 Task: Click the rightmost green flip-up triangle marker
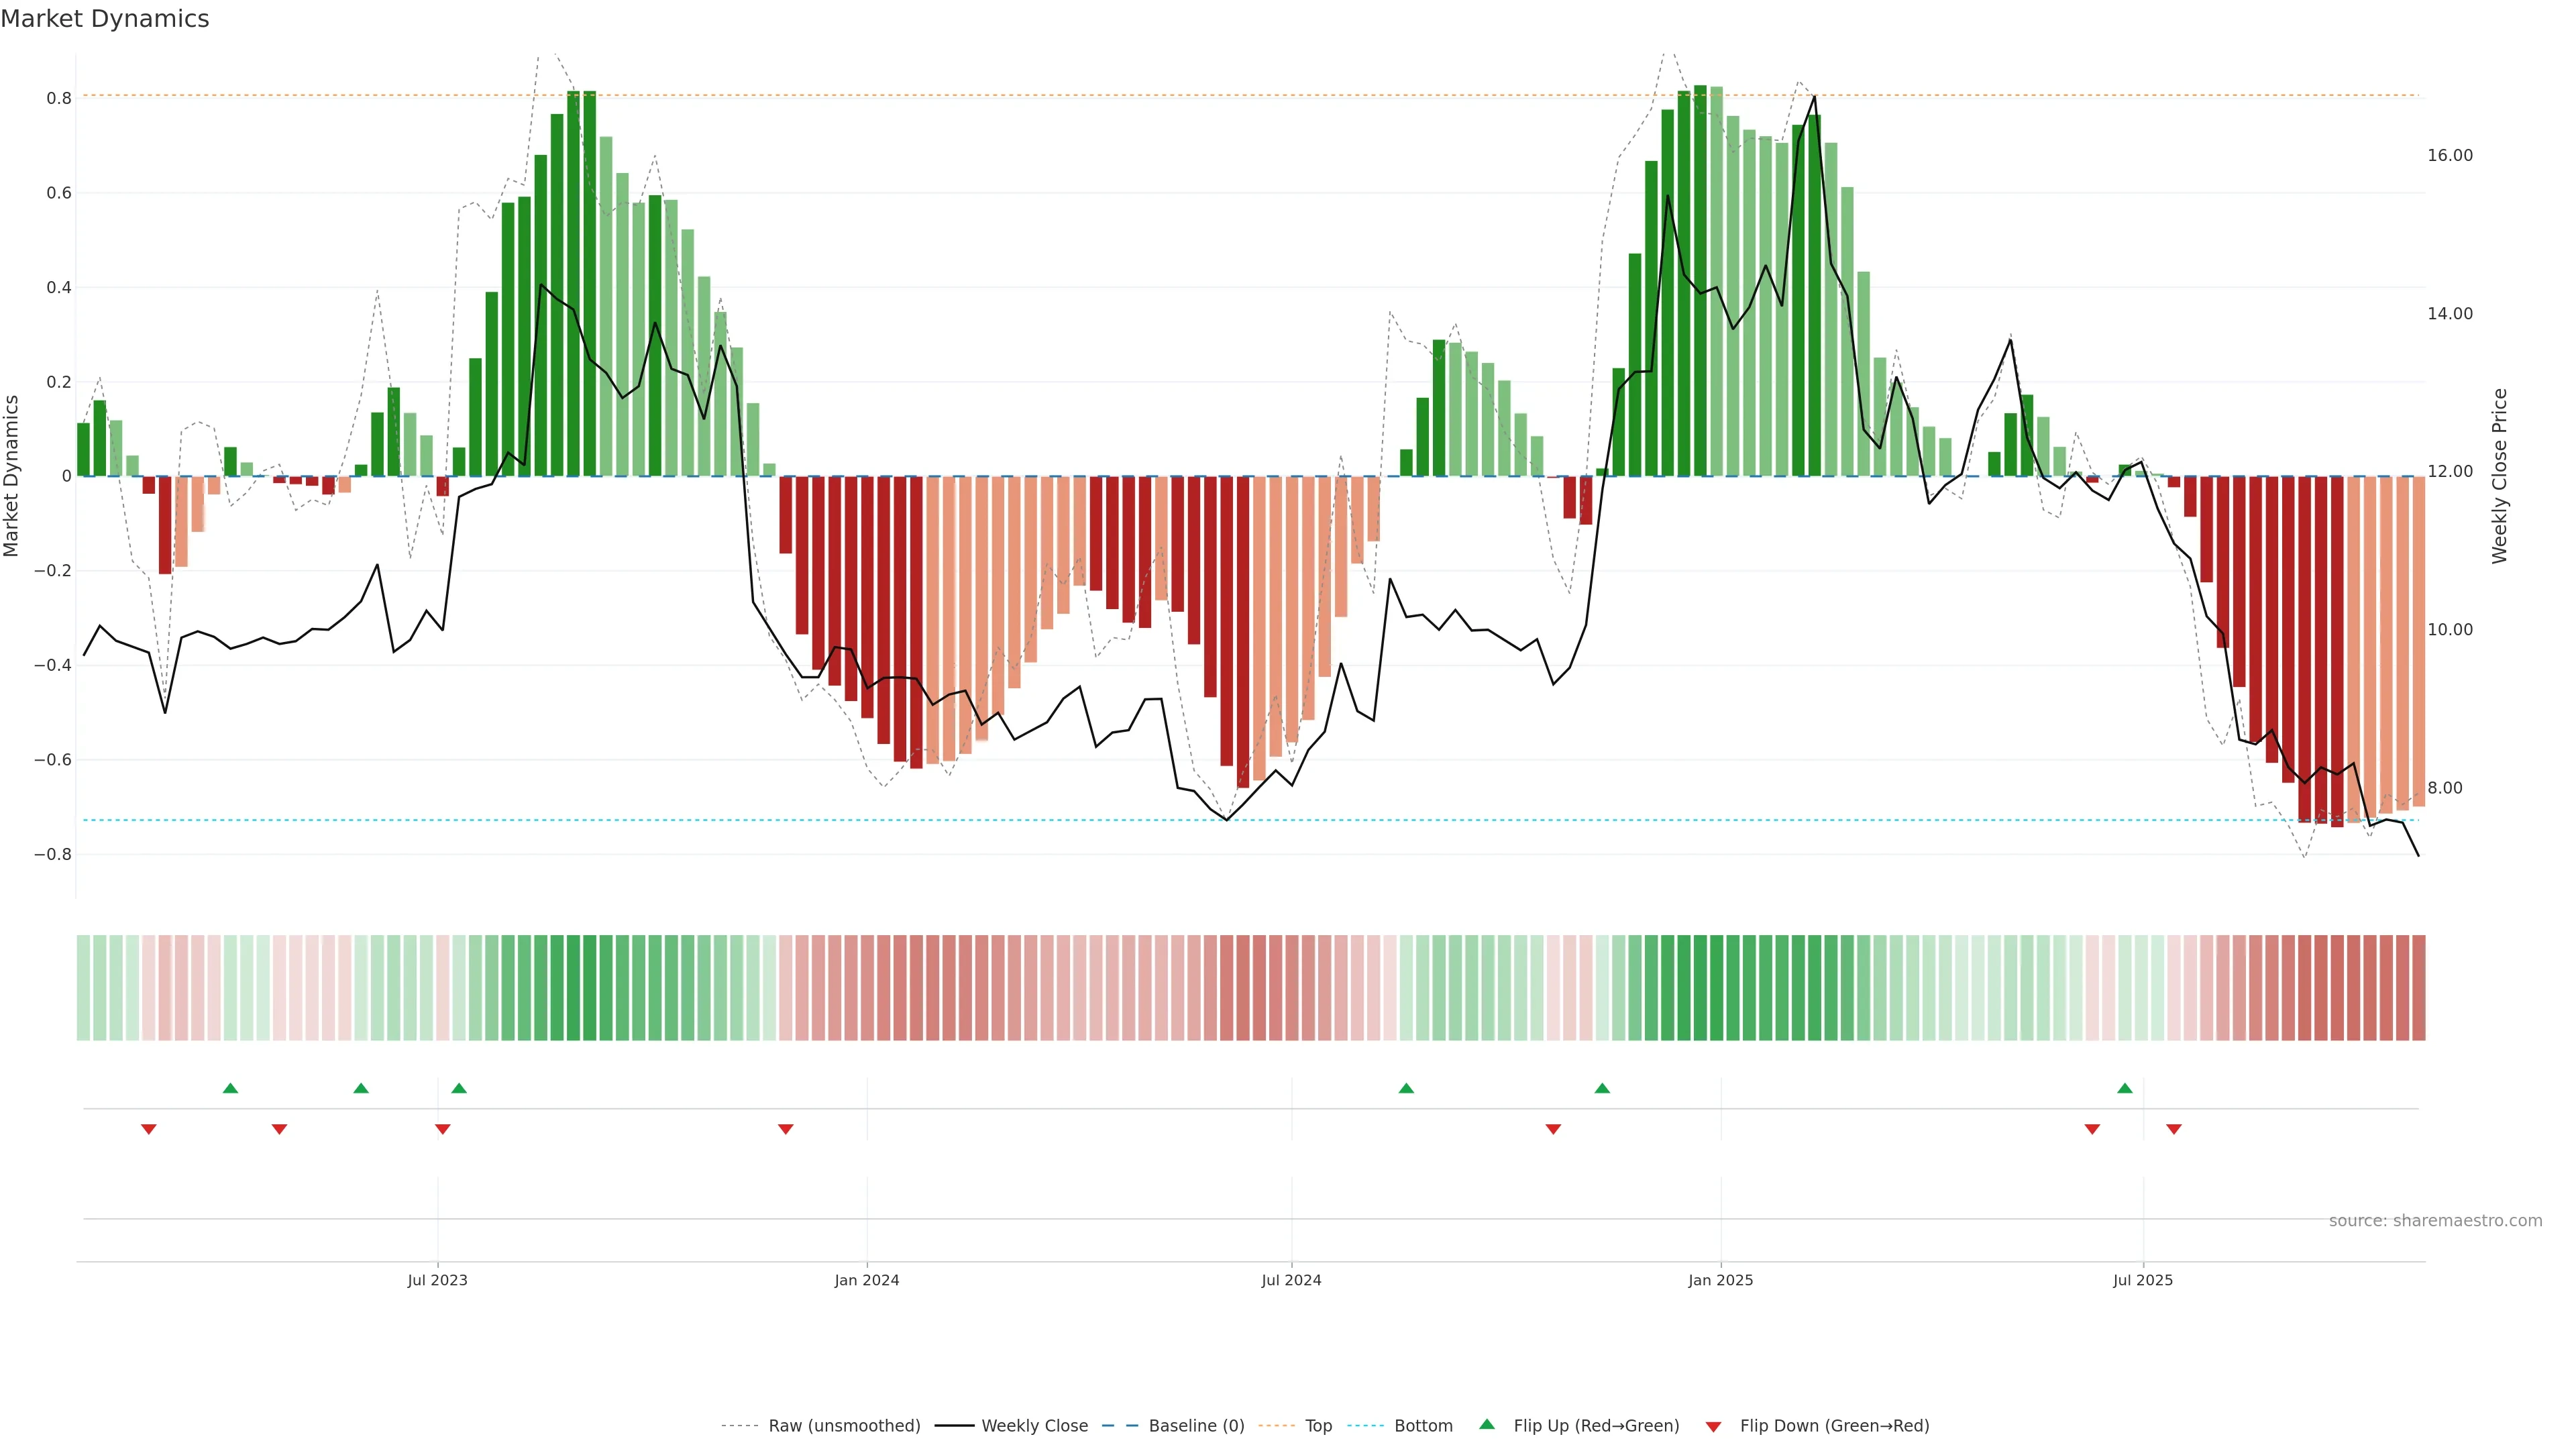coord(2124,1088)
